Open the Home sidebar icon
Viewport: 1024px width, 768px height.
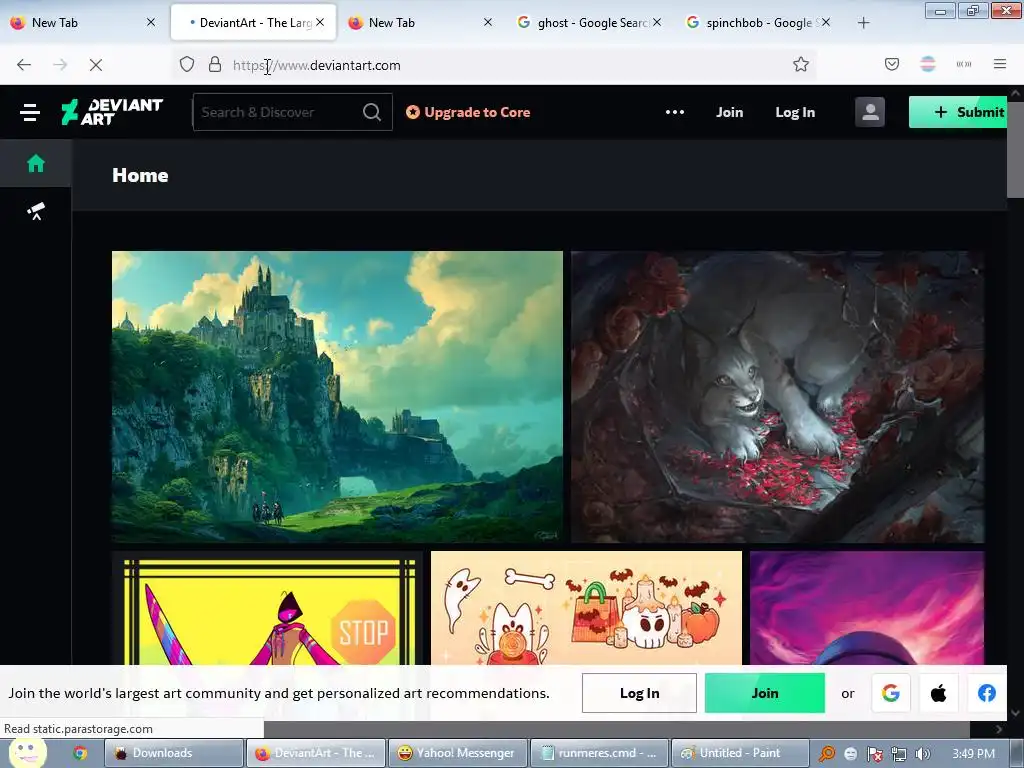click(36, 163)
